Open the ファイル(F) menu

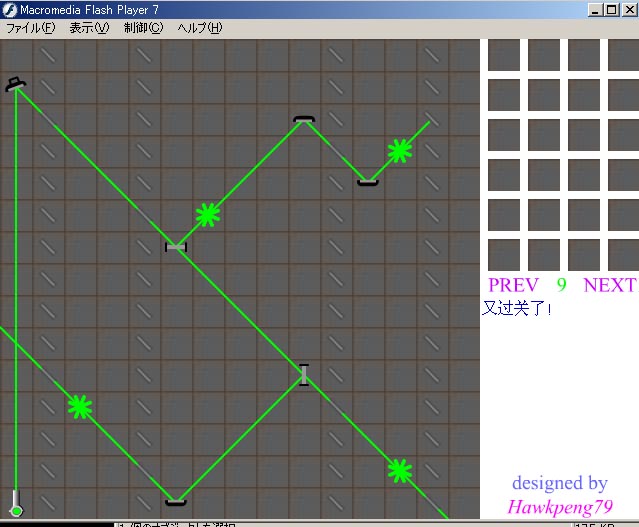tap(31, 28)
